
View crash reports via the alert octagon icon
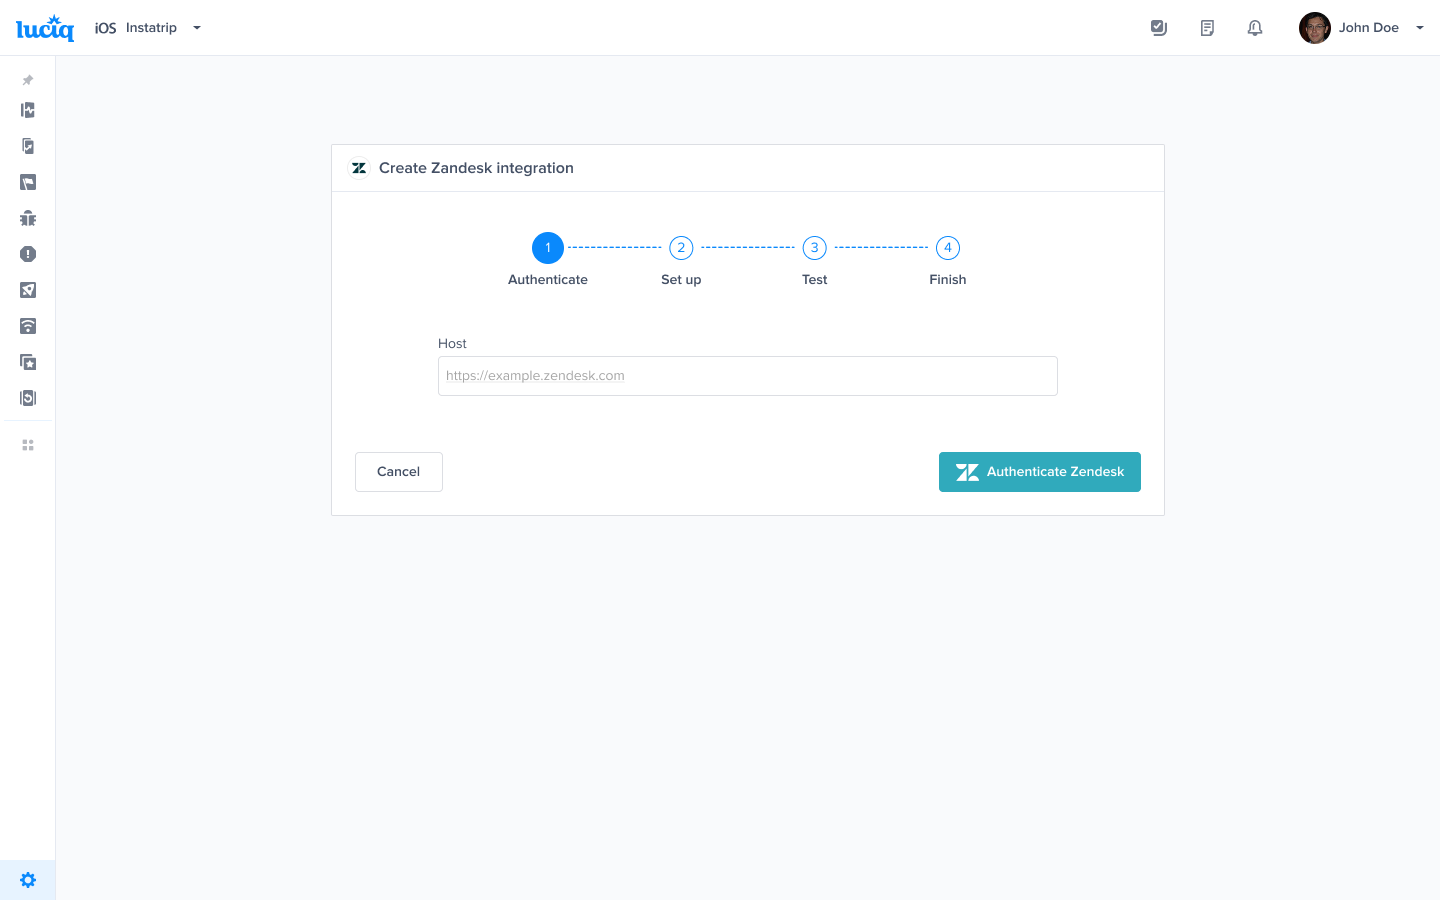[x=27, y=254]
